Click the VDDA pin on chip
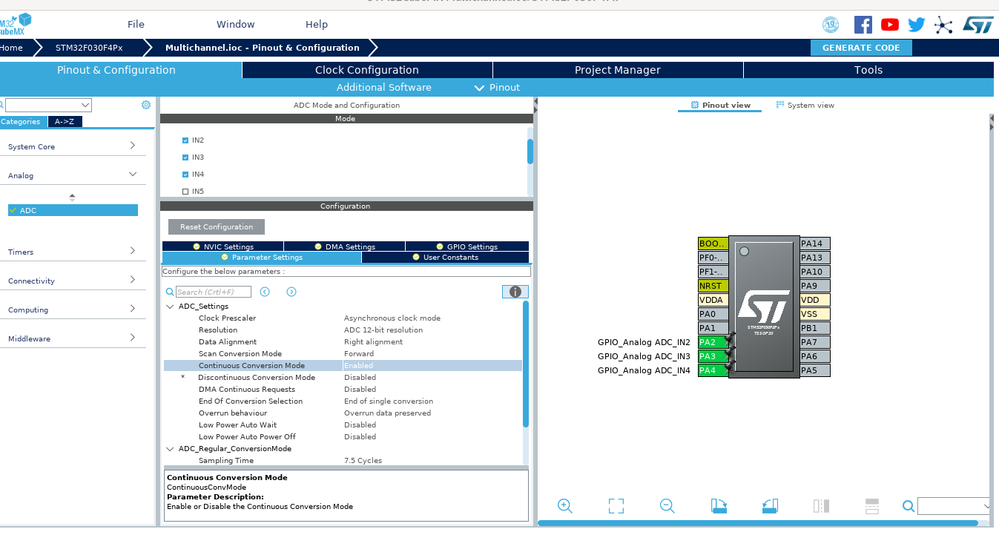The image size is (999, 533). click(x=713, y=299)
